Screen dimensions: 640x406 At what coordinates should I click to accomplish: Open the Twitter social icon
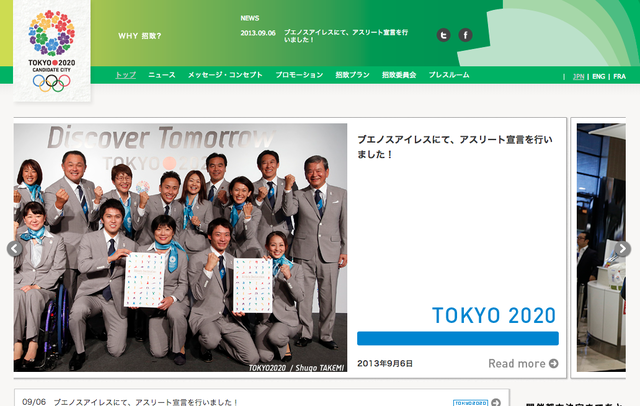443,35
